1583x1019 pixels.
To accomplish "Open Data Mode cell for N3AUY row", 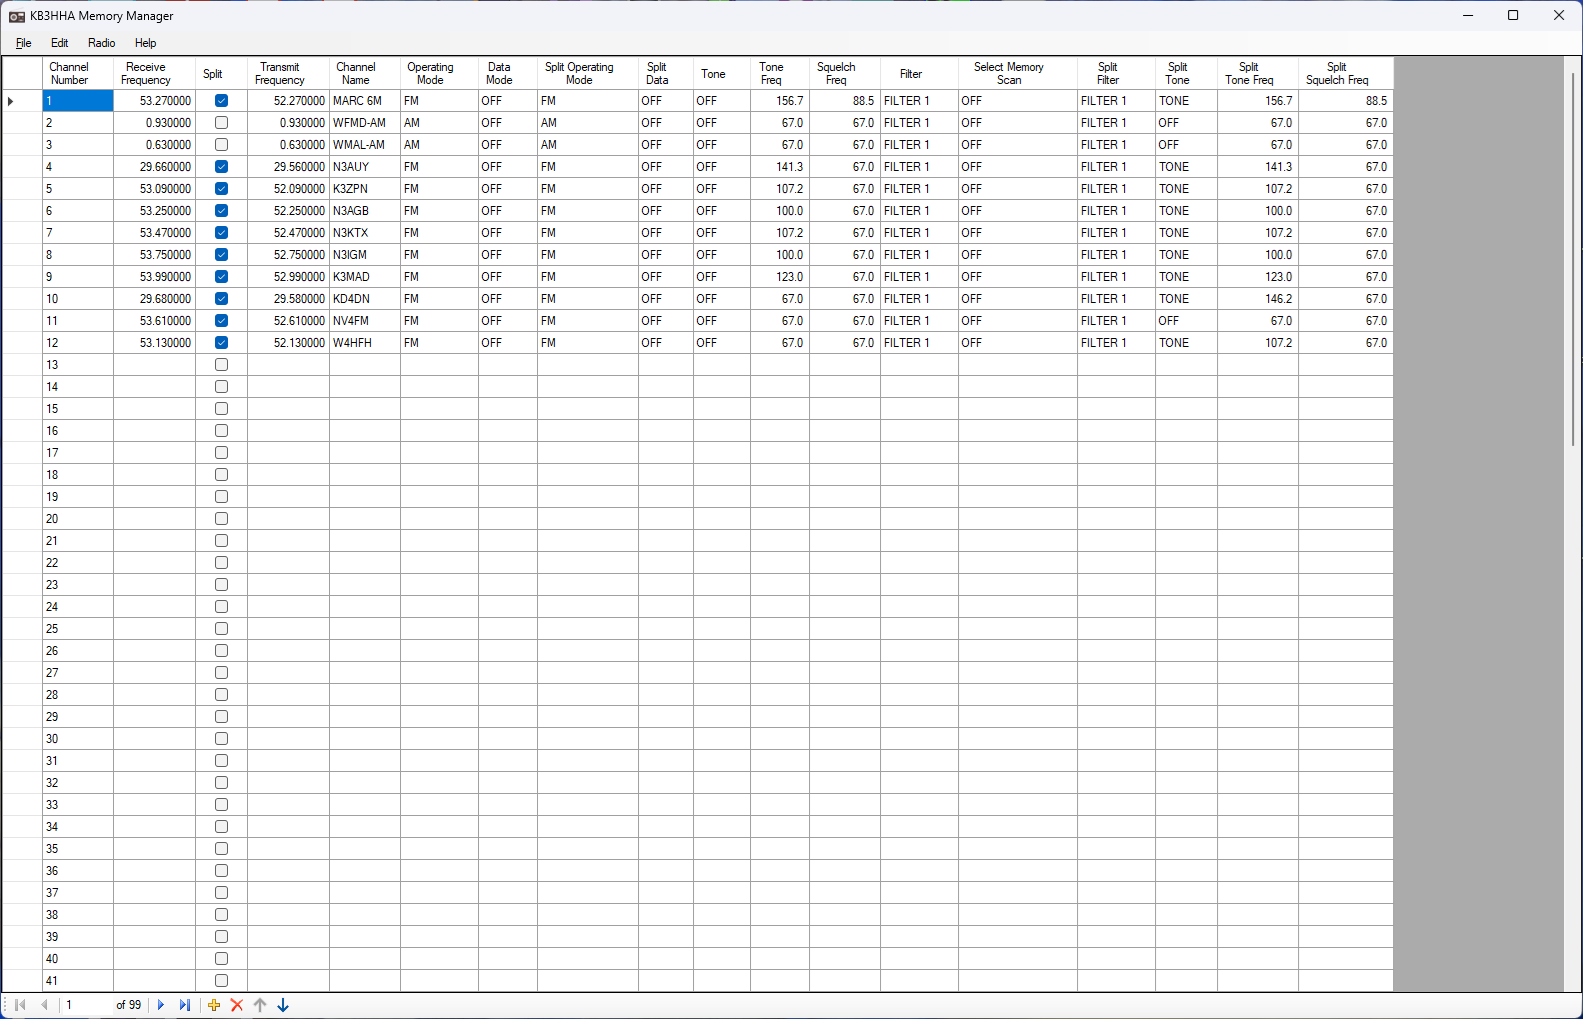I will coord(508,167).
